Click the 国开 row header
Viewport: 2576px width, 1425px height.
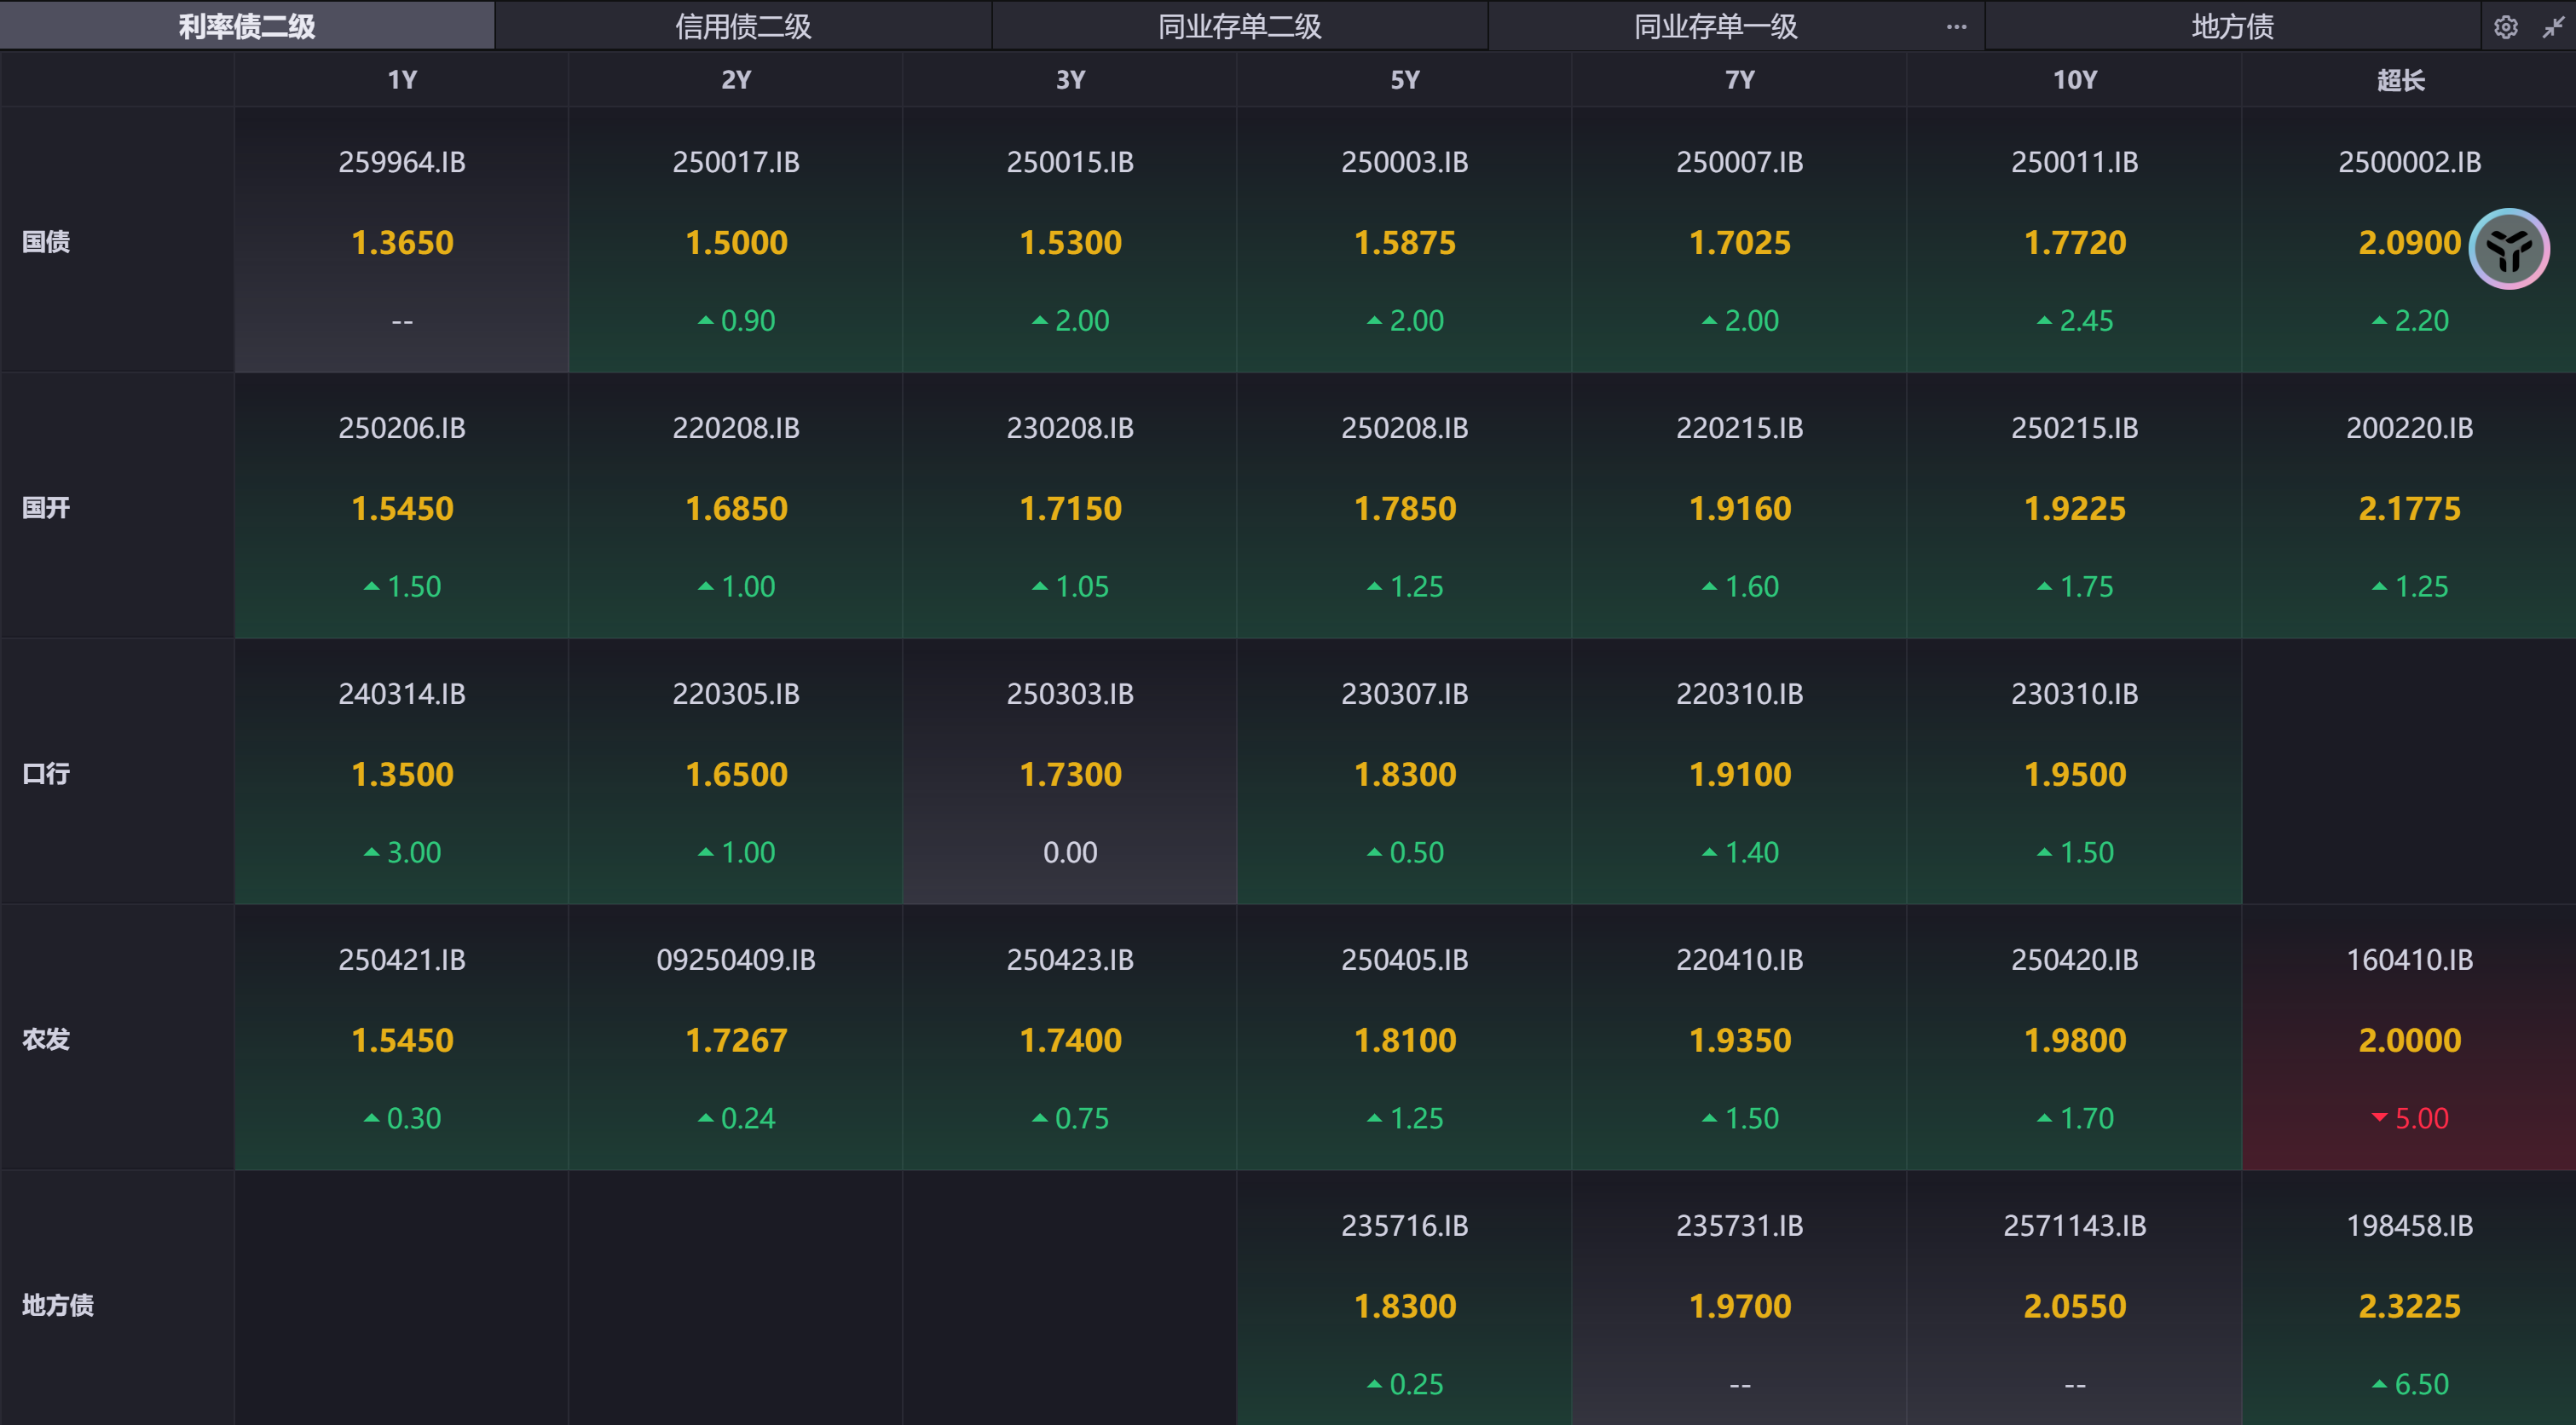tap(47, 507)
